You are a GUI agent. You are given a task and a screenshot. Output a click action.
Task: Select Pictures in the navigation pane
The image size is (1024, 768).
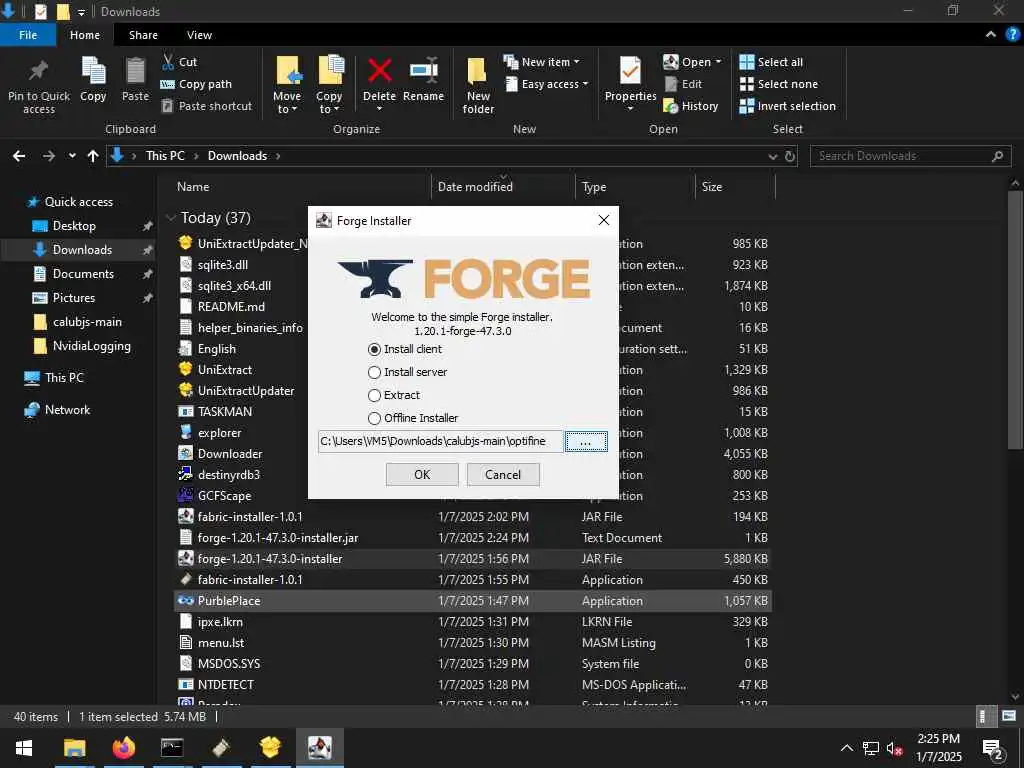pos(74,298)
